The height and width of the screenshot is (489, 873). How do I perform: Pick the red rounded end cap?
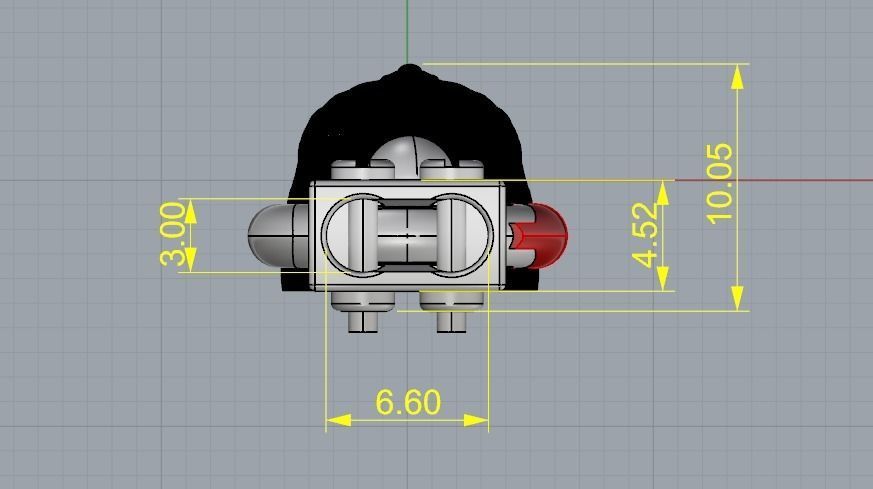(x=543, y=236)
